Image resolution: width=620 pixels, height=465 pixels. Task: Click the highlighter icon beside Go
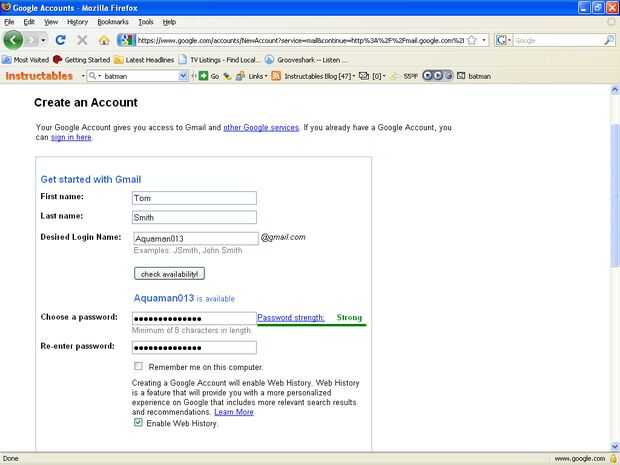[x=227, y=76]
